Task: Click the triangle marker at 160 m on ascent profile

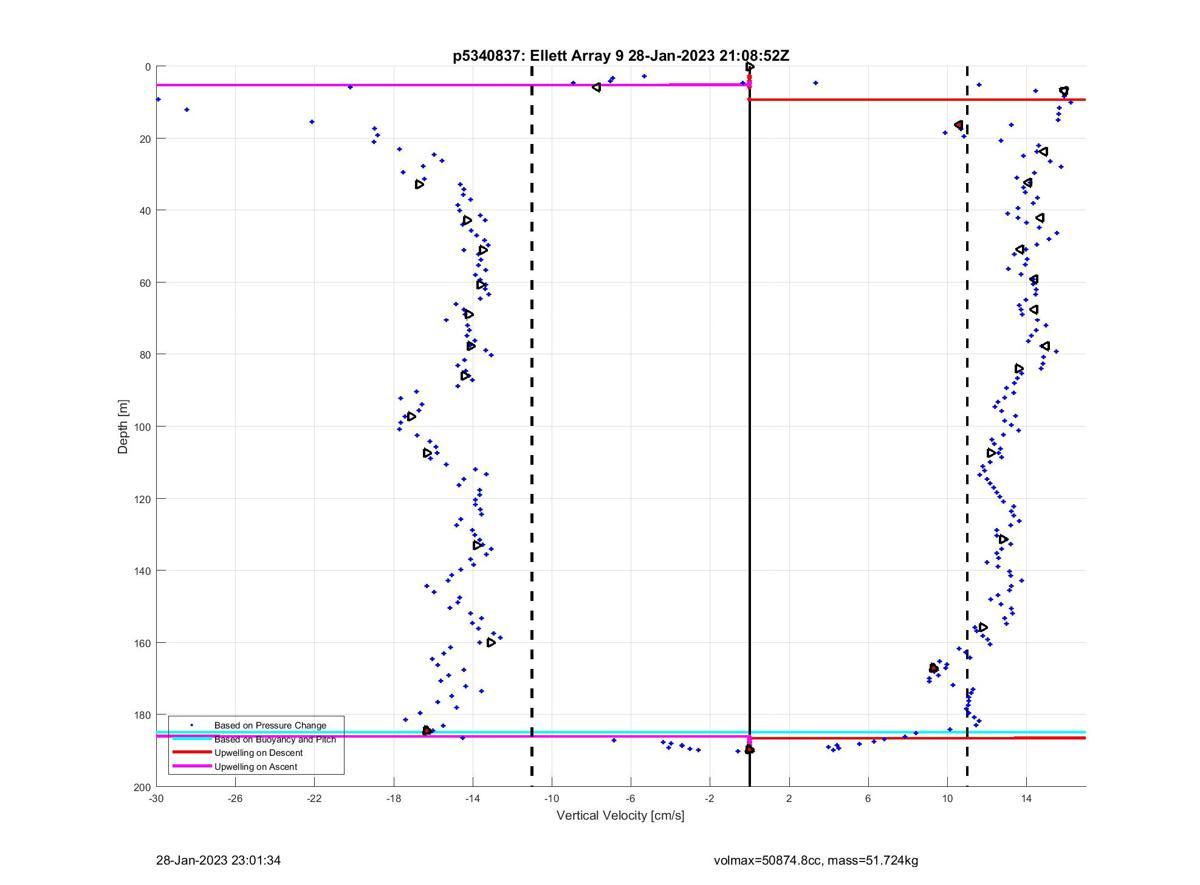Action: pyautogui.click(x=491, y=642)
